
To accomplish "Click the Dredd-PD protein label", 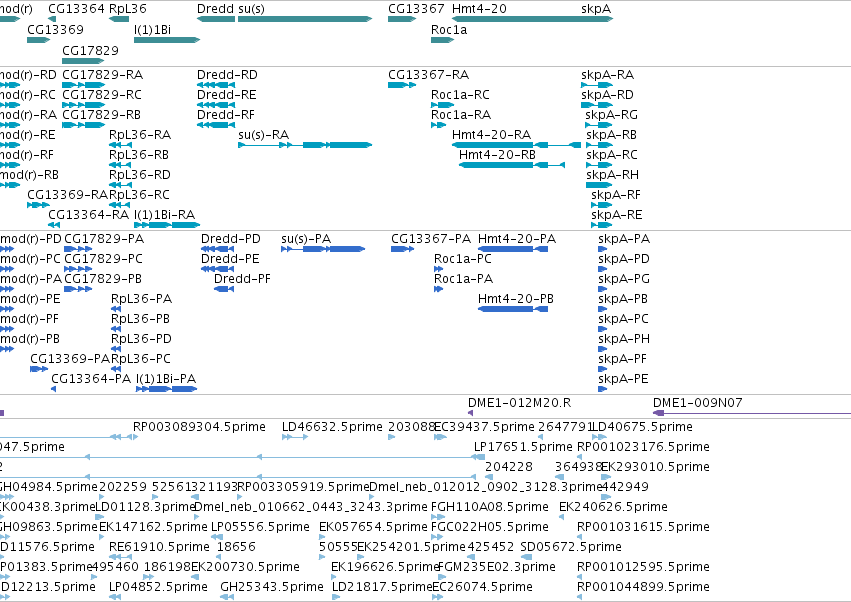I will 231,239.
